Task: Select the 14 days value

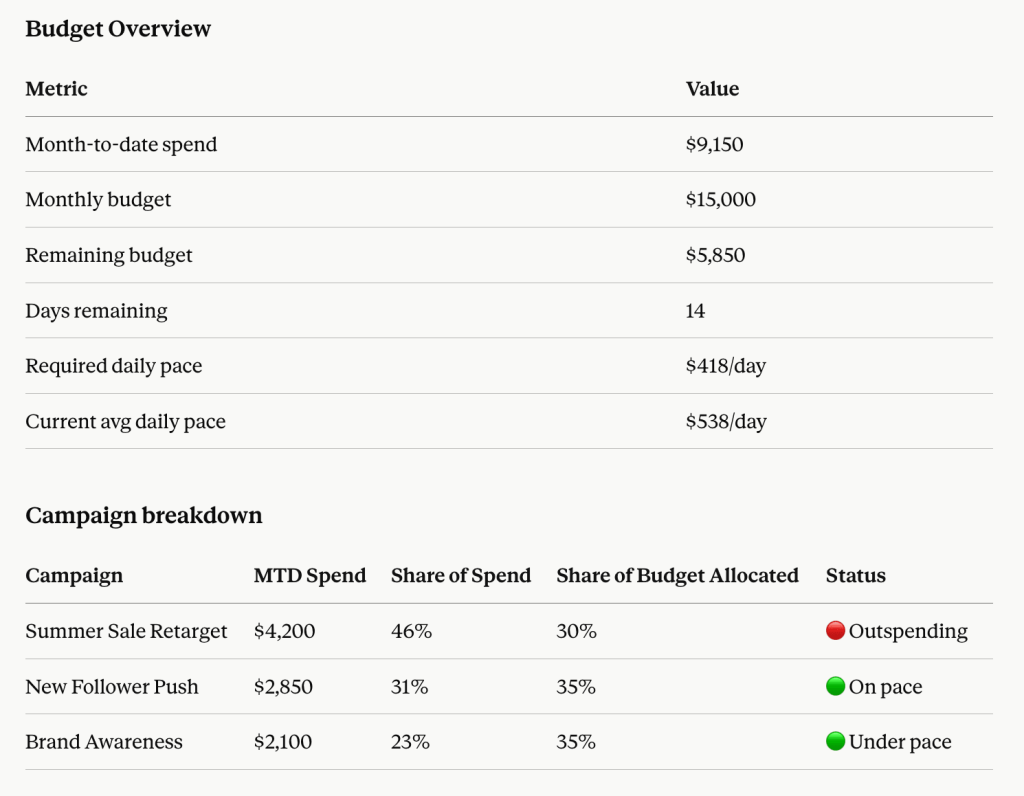Action: [696, 311]
